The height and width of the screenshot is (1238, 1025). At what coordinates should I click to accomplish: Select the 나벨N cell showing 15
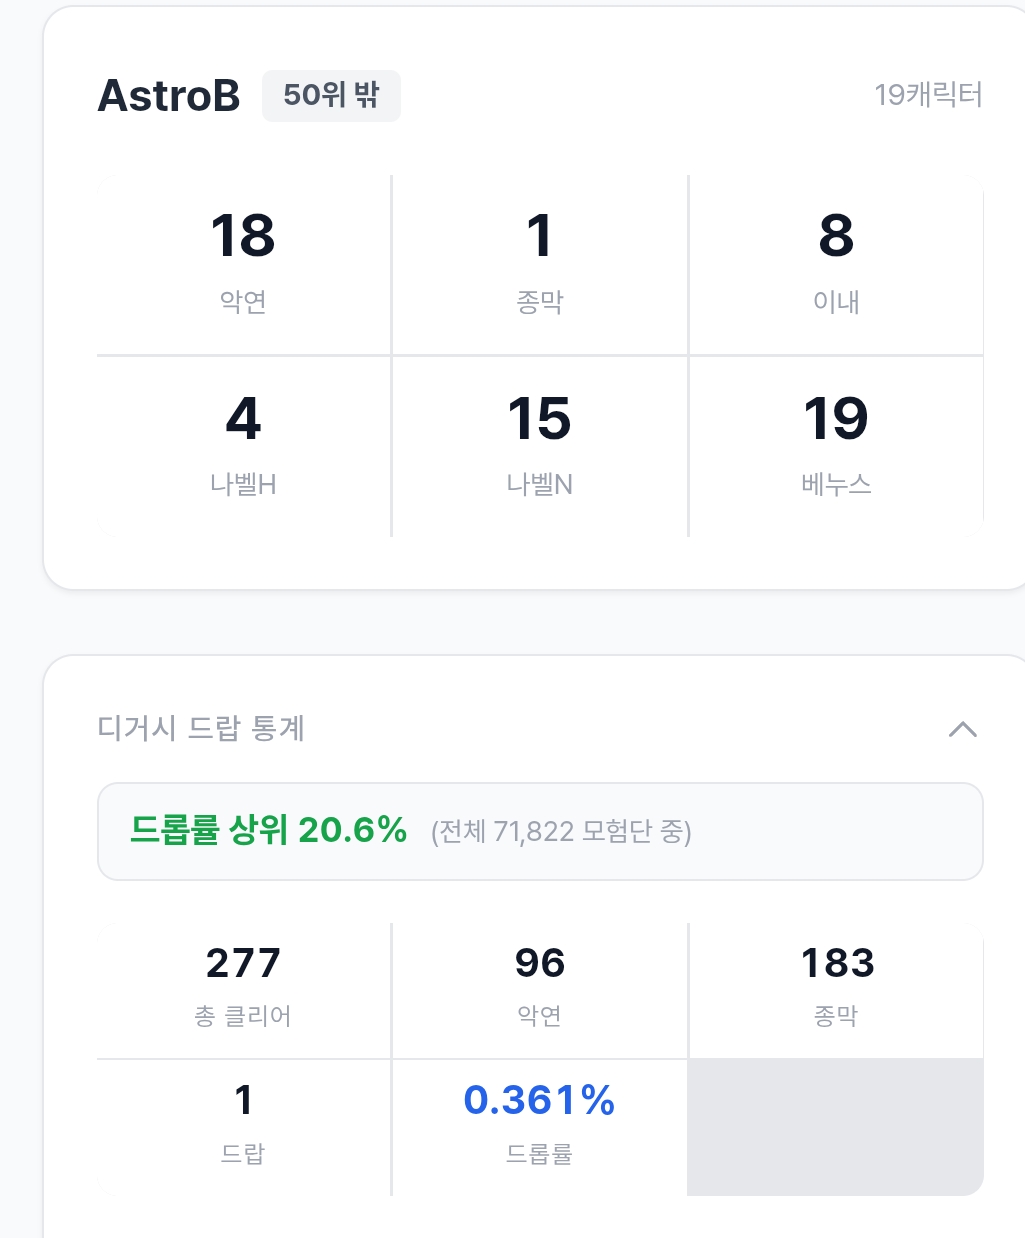coord(539,446)
